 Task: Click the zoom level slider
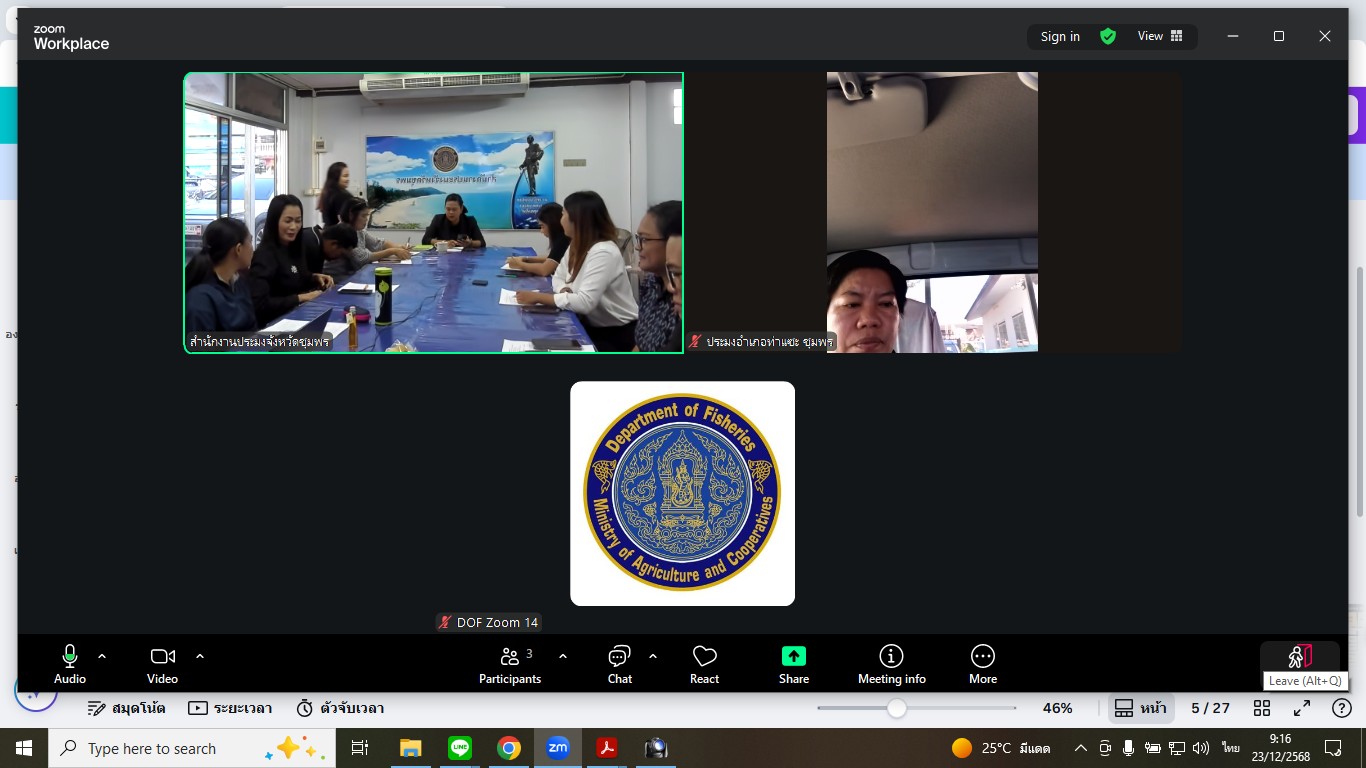click(x=897, y=708)
